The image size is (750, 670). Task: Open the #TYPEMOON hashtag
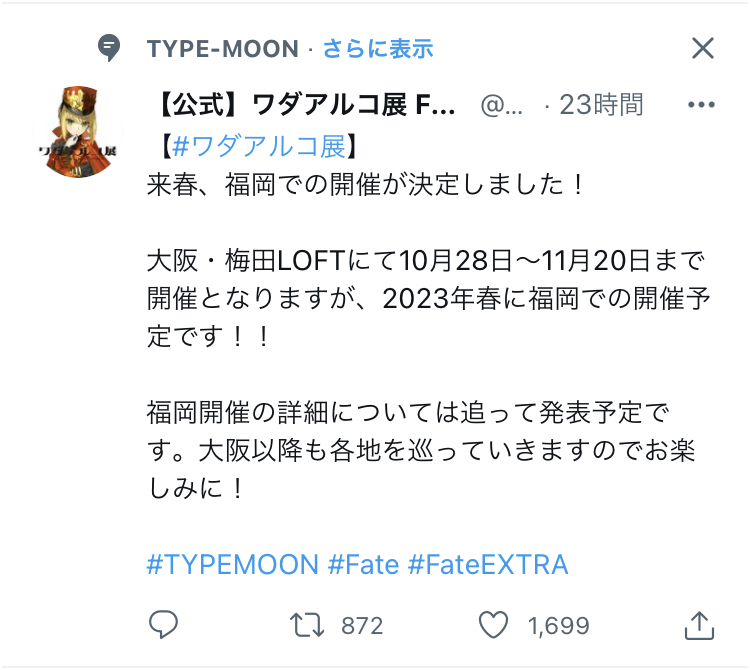click(232, 564)
